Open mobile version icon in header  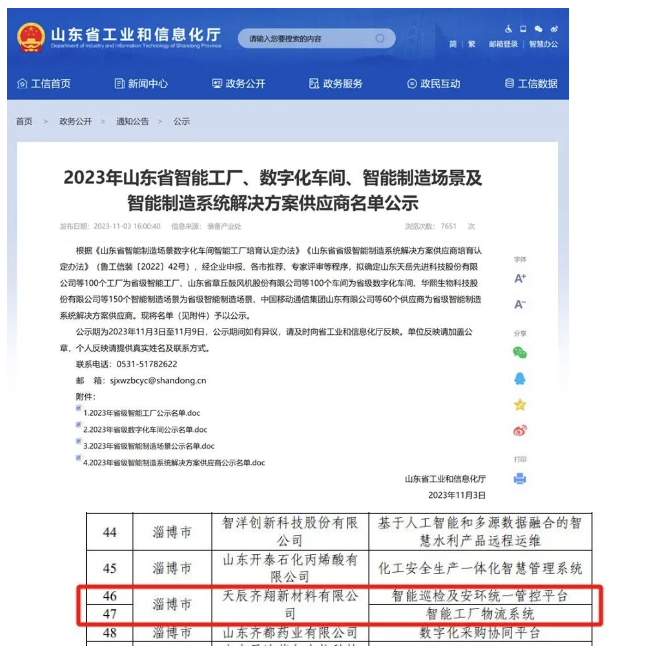pyautogui.click(x=523, y=29)
